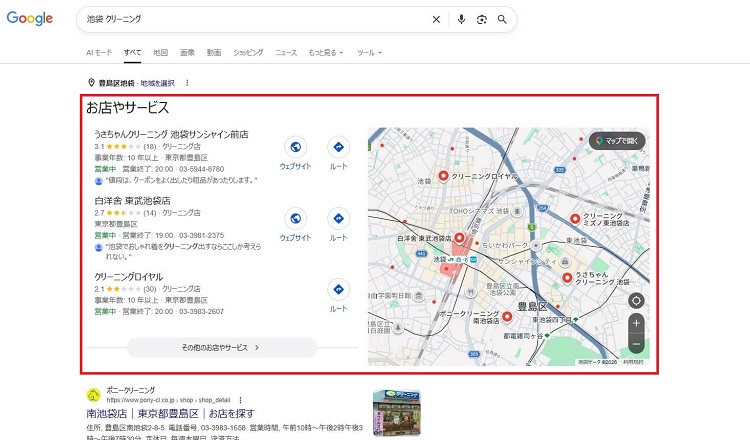Open 白洋舍 東武池袋店 listing title
This screenshot has height=440, width=750.
[x=132, y=201]
